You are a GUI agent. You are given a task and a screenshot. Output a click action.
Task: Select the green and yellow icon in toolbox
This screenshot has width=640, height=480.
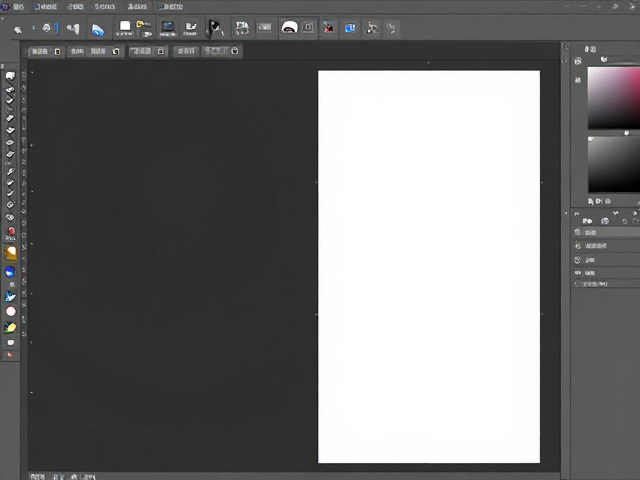coord(10,327)
